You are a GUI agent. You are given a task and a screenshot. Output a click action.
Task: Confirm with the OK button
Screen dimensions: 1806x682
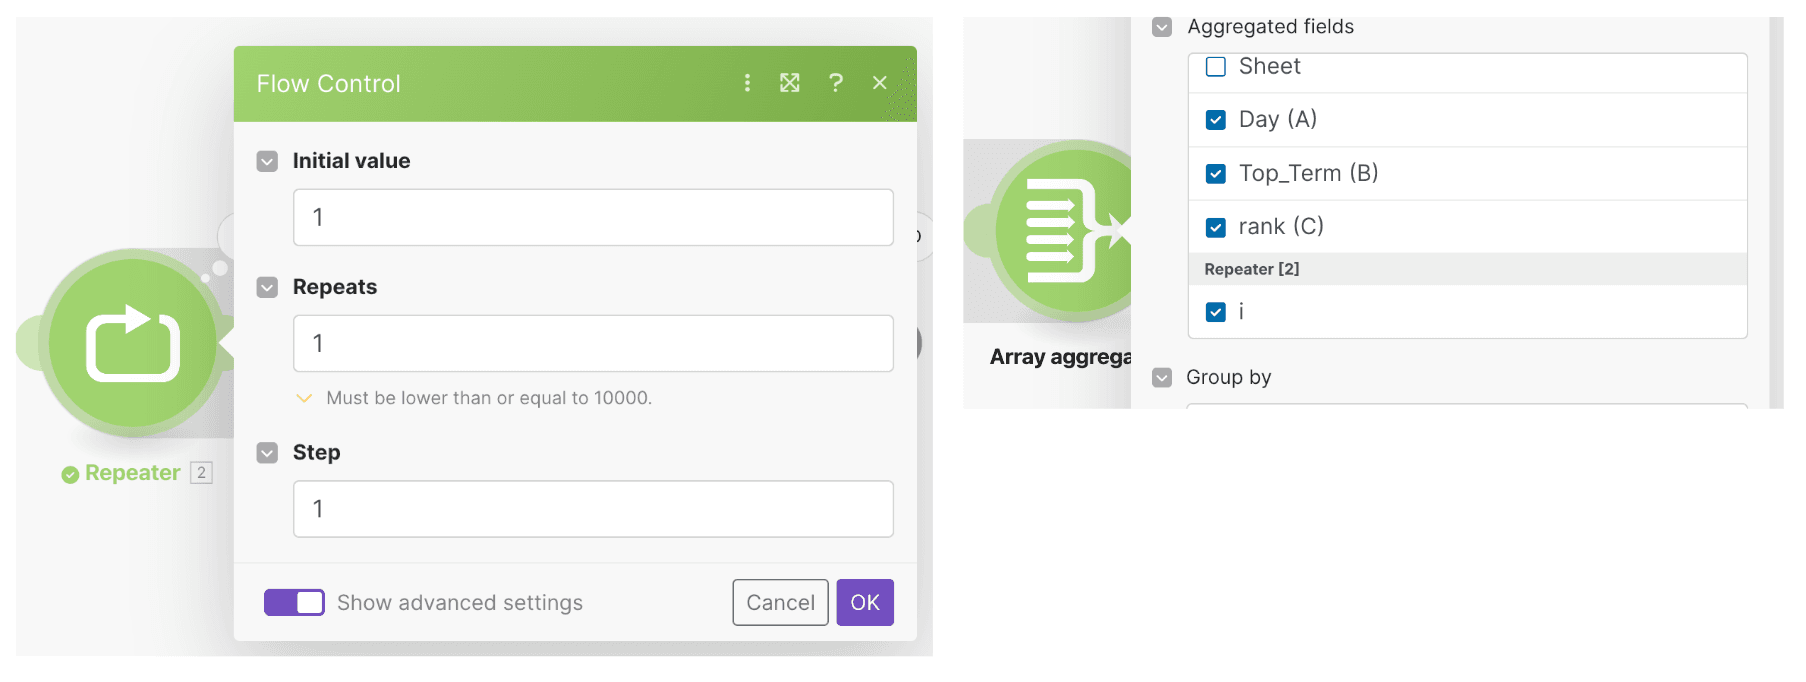865,602
